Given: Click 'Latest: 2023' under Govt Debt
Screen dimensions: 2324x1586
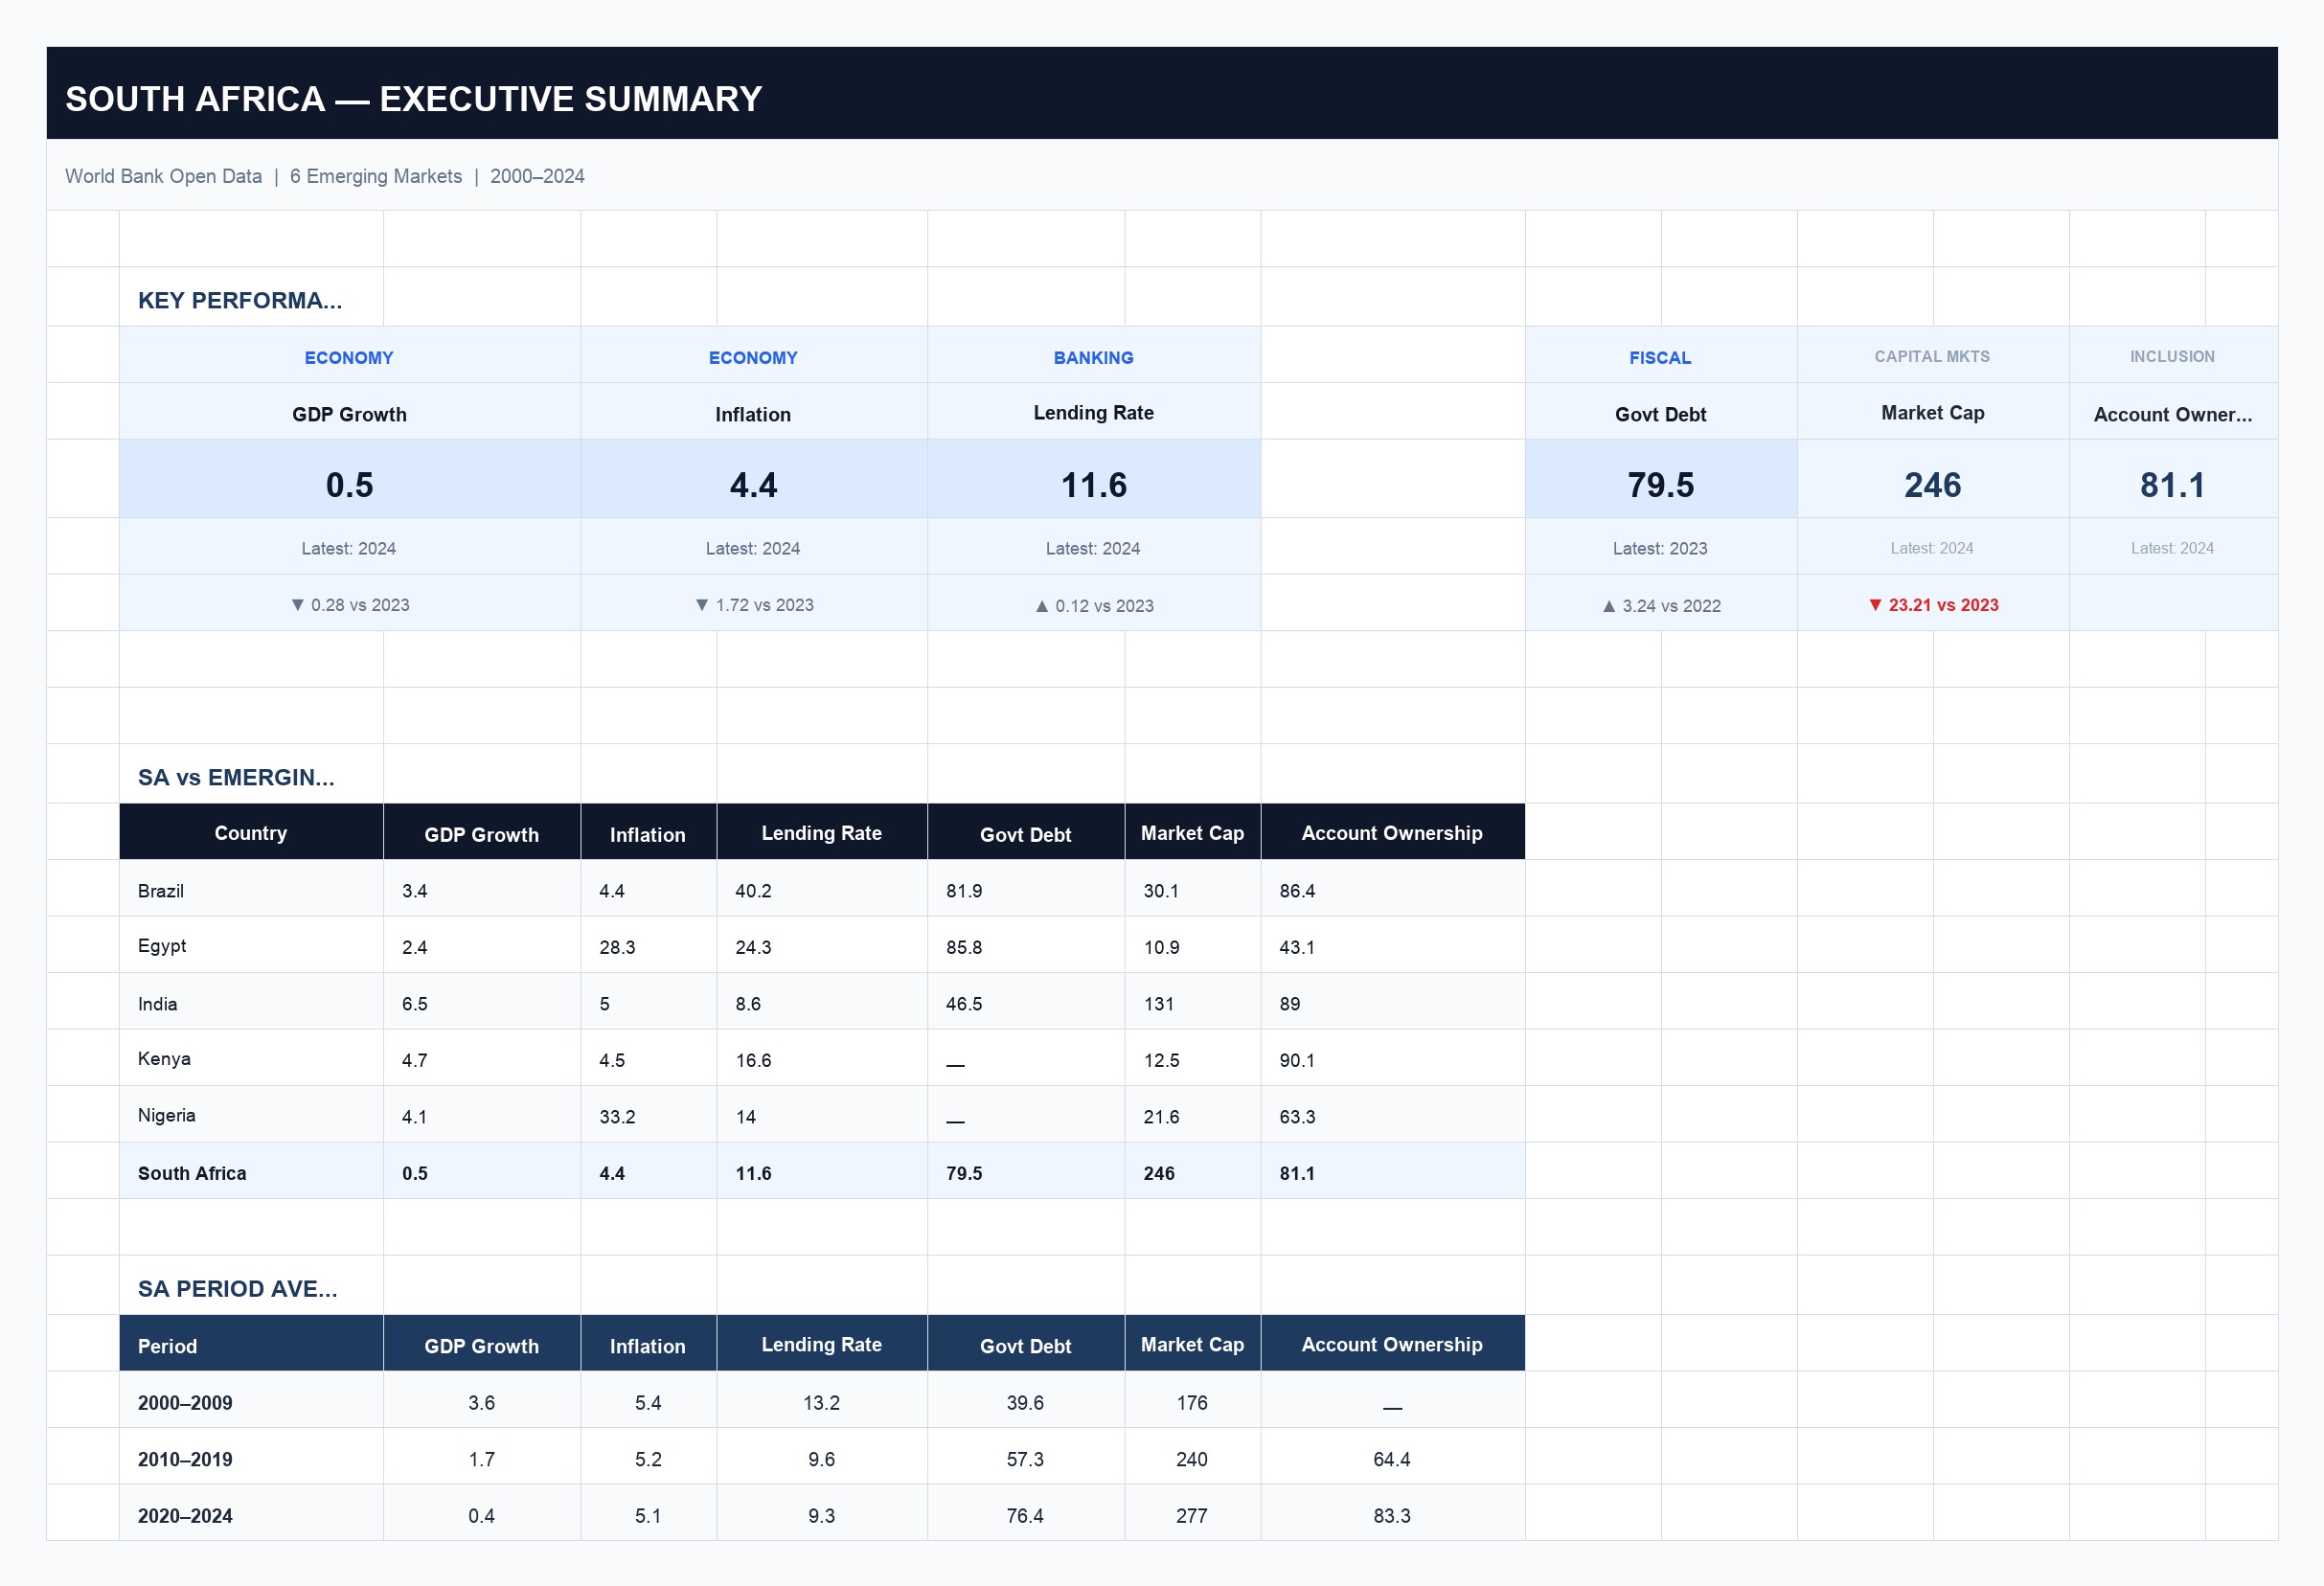Looking at the screenshot, I should pos(1660,548).
